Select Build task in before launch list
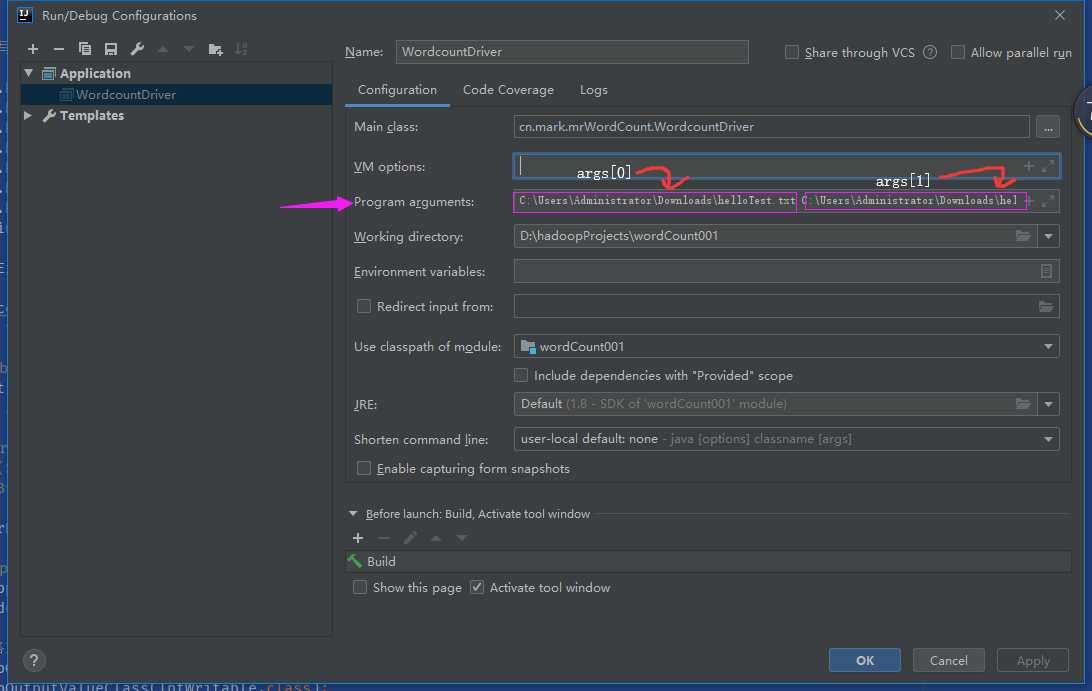1092x691 pixels. (708, 561)
